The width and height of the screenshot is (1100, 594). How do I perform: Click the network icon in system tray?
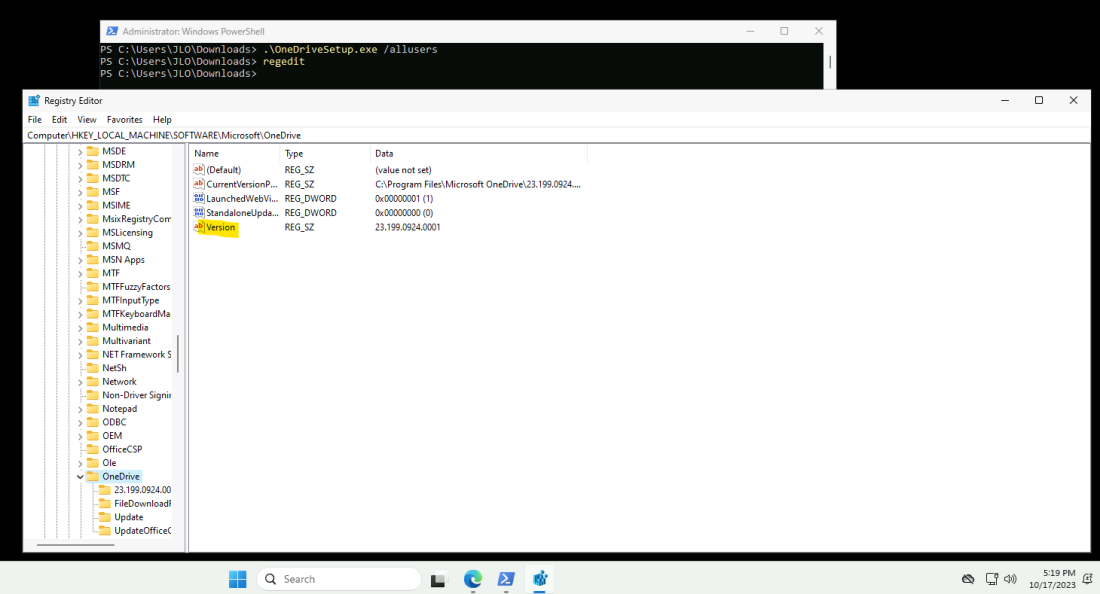pos(990,578)
